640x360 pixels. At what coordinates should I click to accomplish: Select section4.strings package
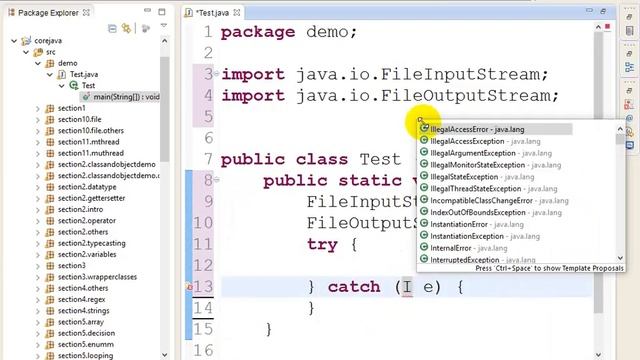tap(84, 311)
